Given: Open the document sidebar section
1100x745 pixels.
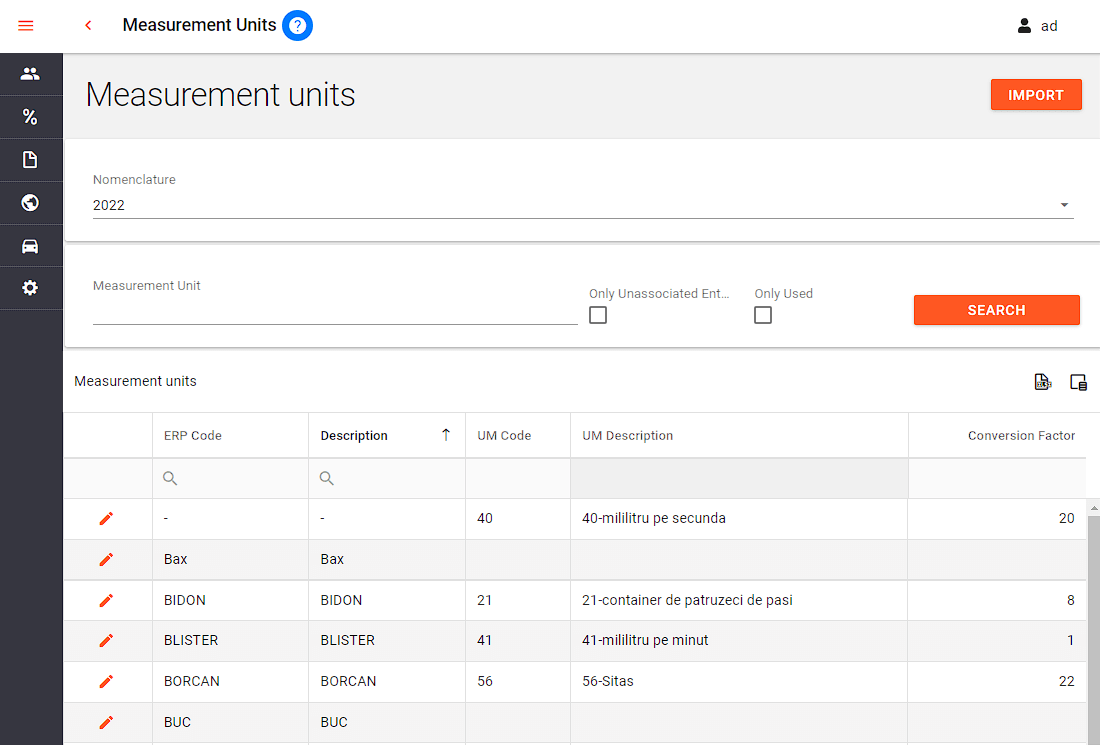Looking at the screenshot, I should point(30,160).
